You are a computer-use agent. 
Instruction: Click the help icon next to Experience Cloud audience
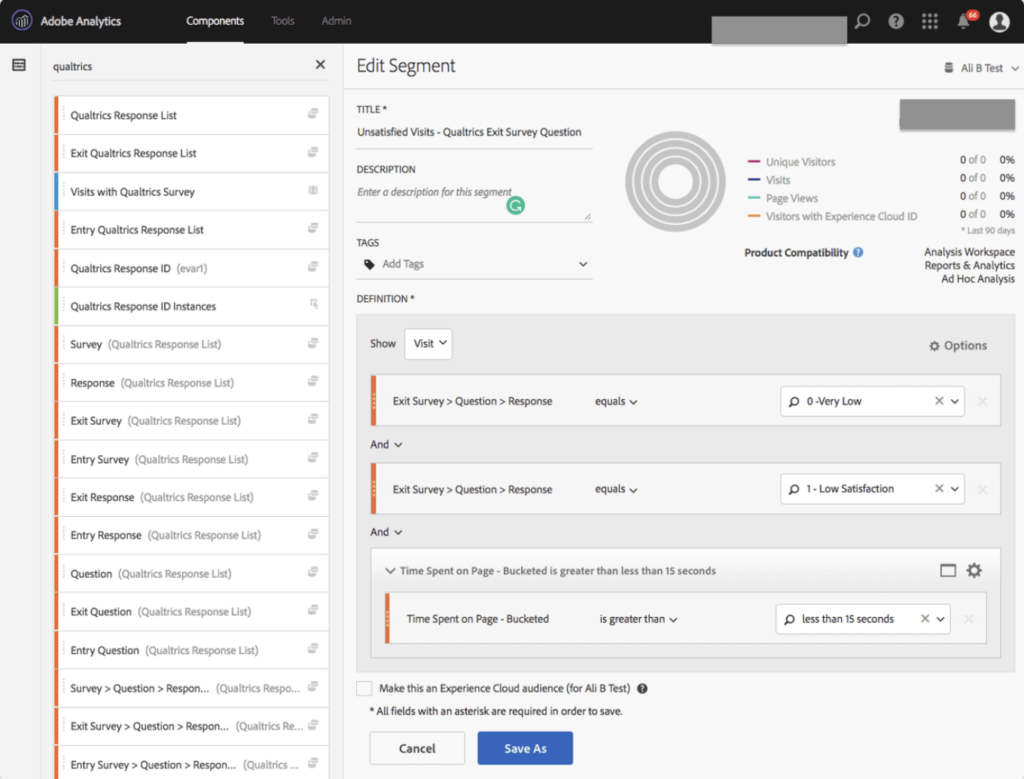tap(642, 688)
